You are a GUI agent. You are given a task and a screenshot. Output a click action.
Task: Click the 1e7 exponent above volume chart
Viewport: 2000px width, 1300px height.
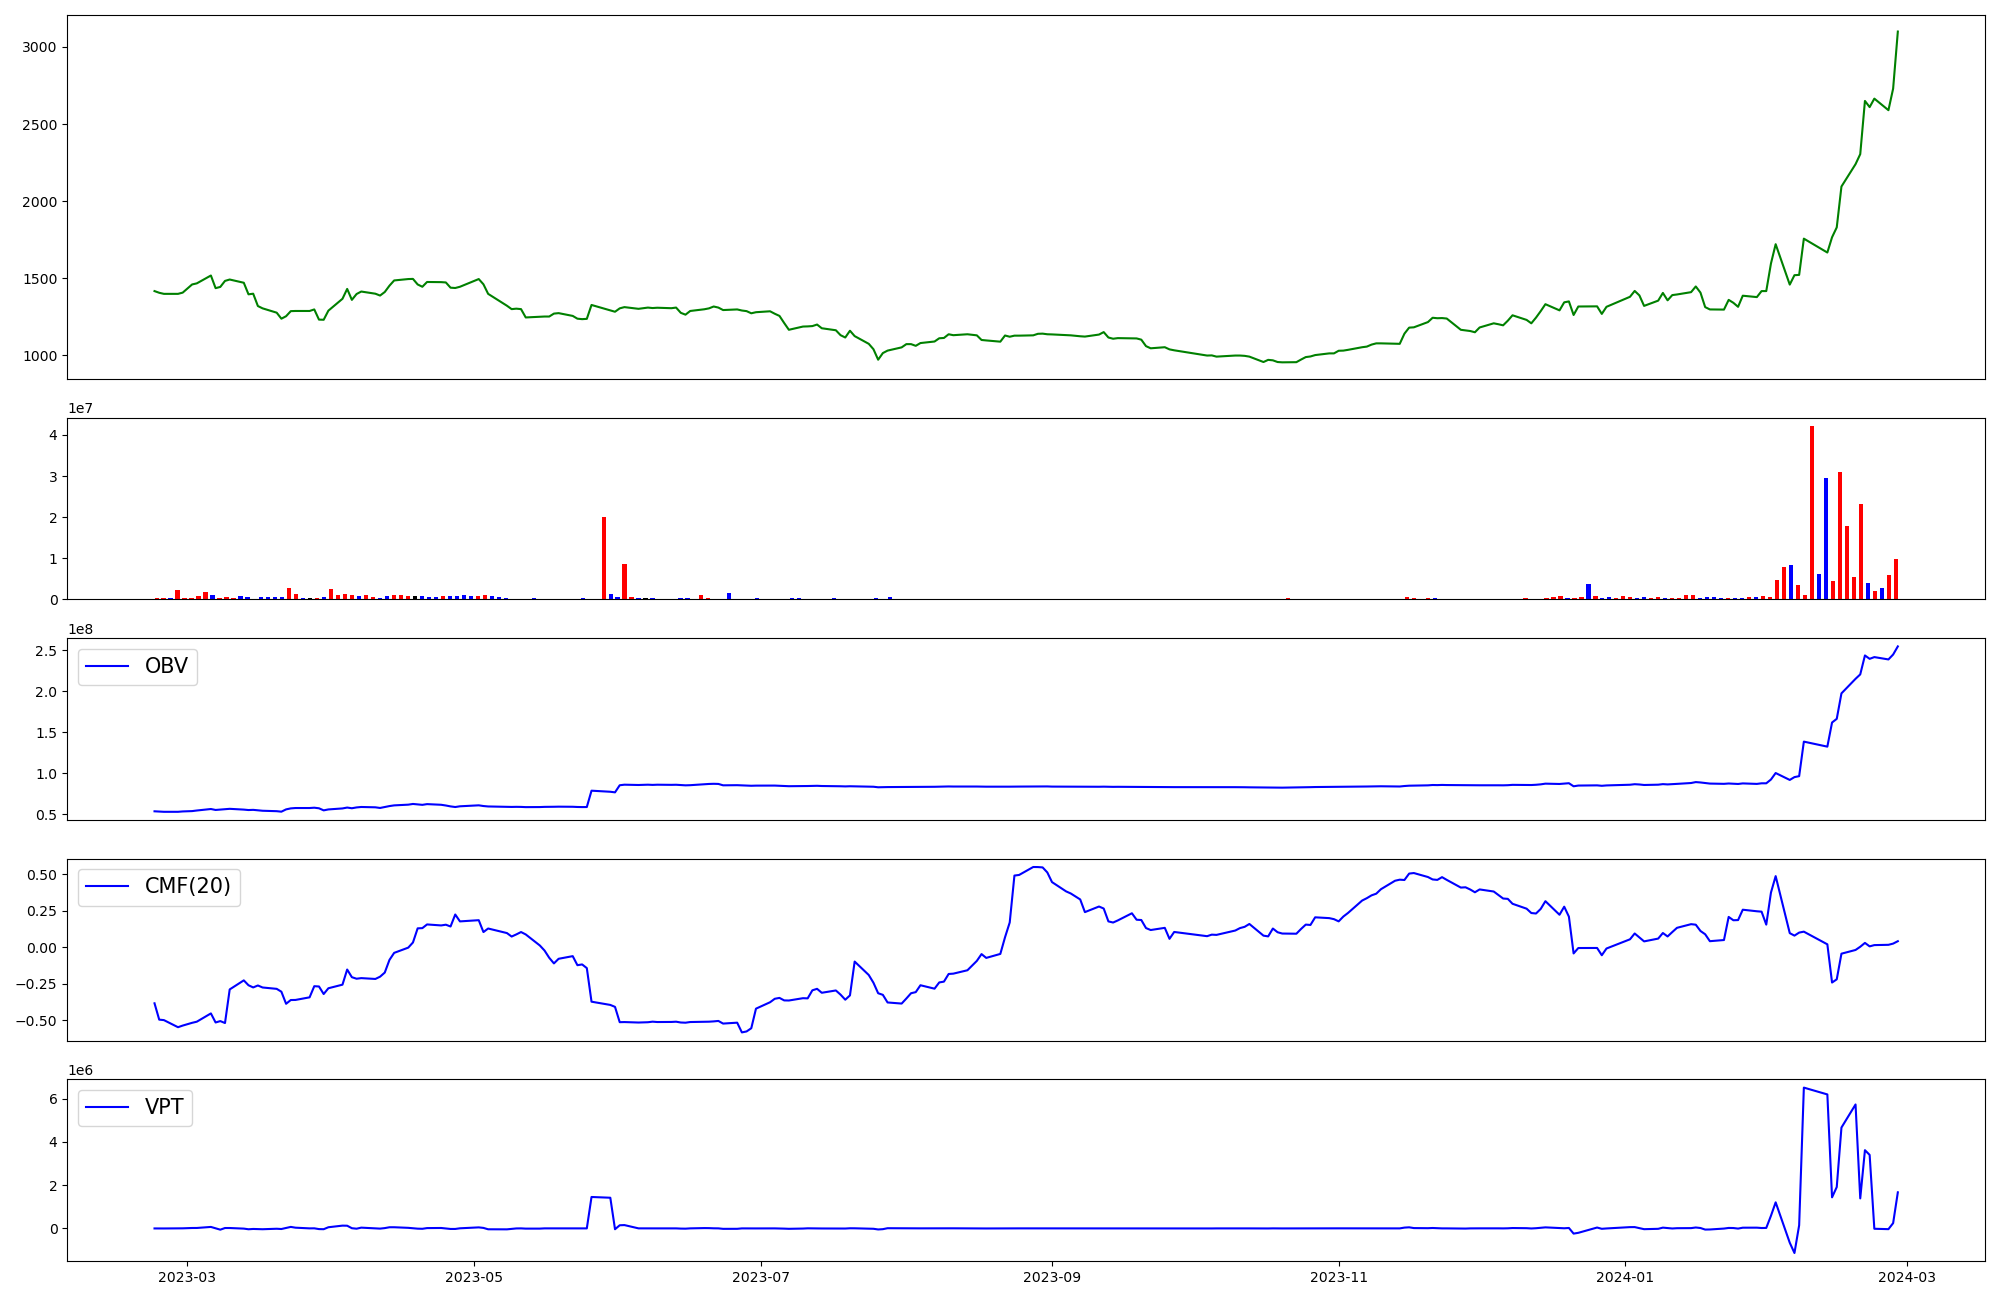(81, 408)
